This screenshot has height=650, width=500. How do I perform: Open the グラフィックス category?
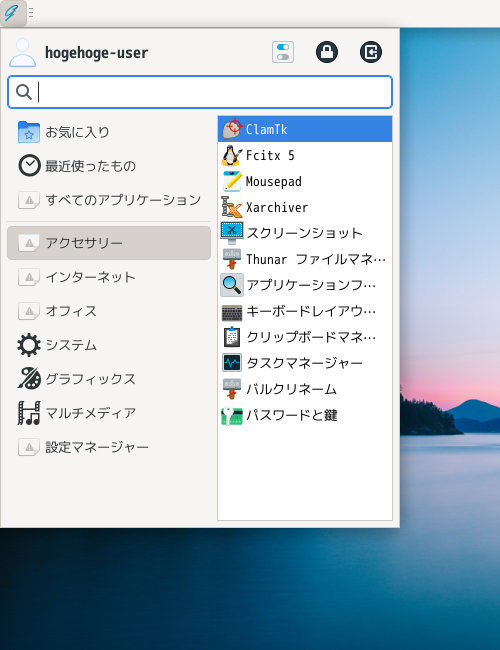109,379
